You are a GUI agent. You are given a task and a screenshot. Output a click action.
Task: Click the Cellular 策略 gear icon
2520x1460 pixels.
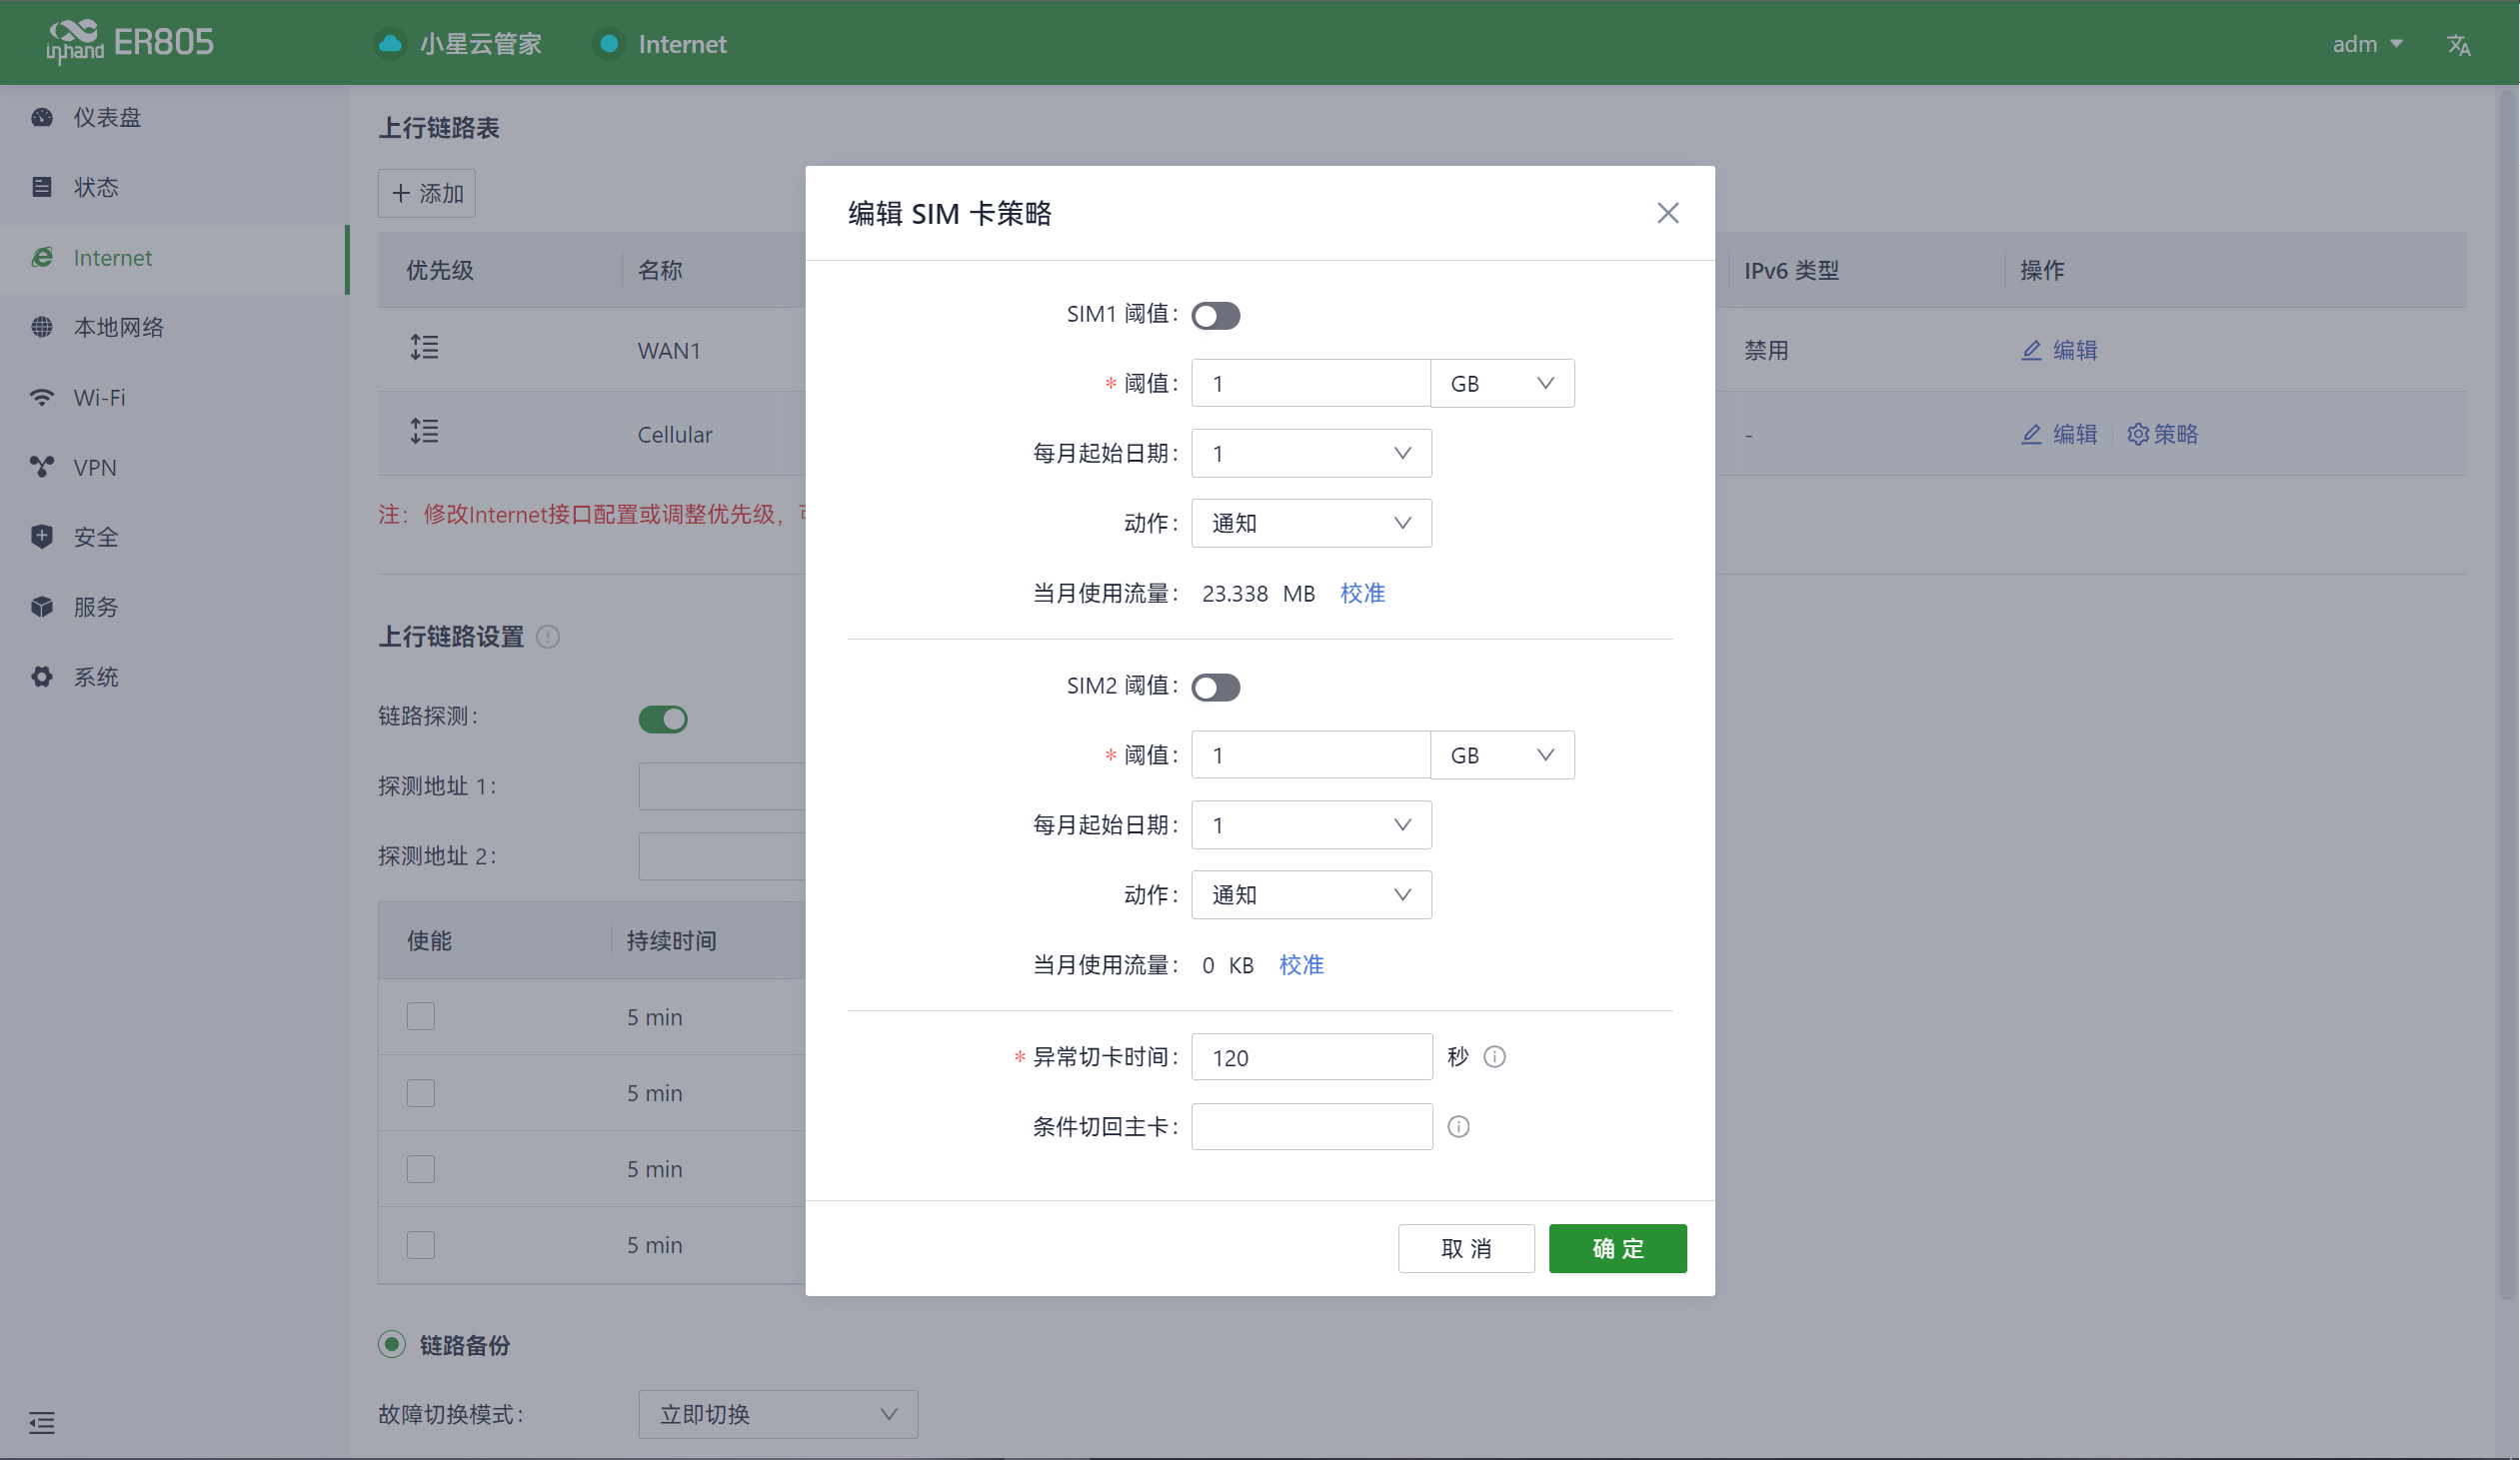2137,434
